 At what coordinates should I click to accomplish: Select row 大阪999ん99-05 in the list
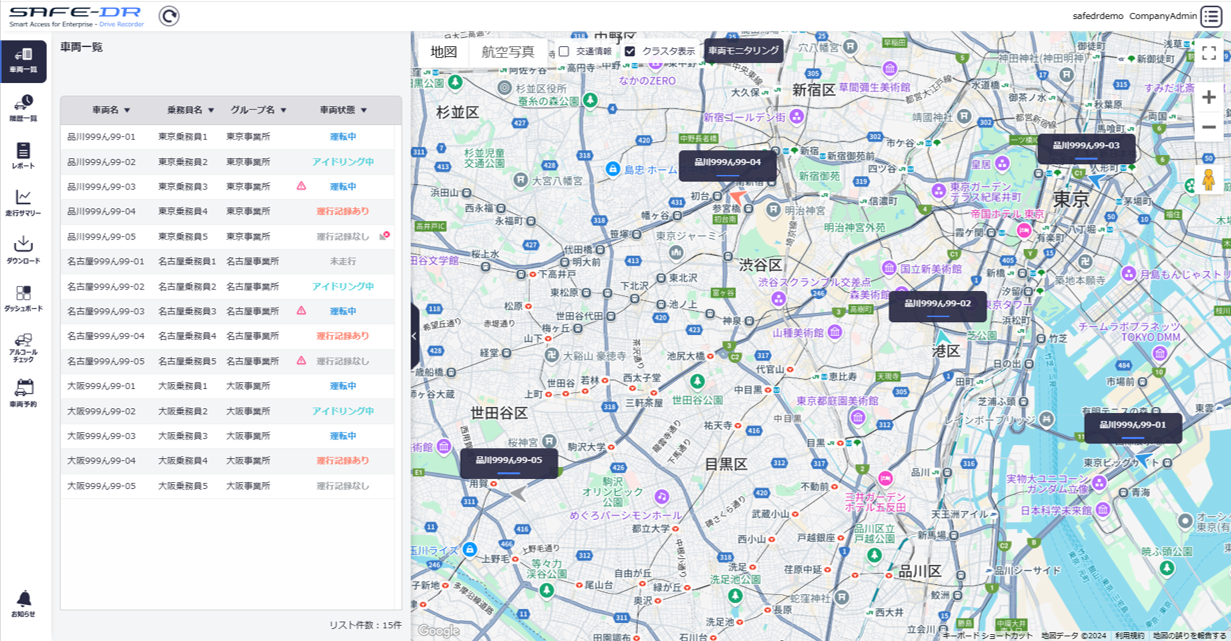(230, 486)
